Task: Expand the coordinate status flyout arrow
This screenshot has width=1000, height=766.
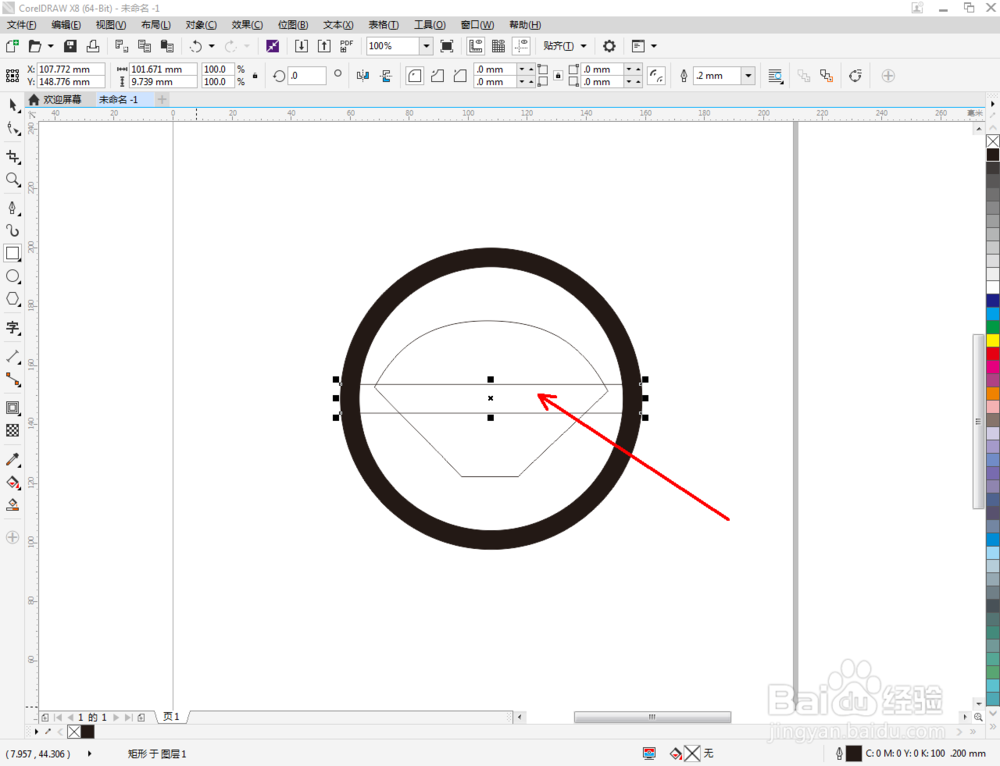Action: click(89, 753)
